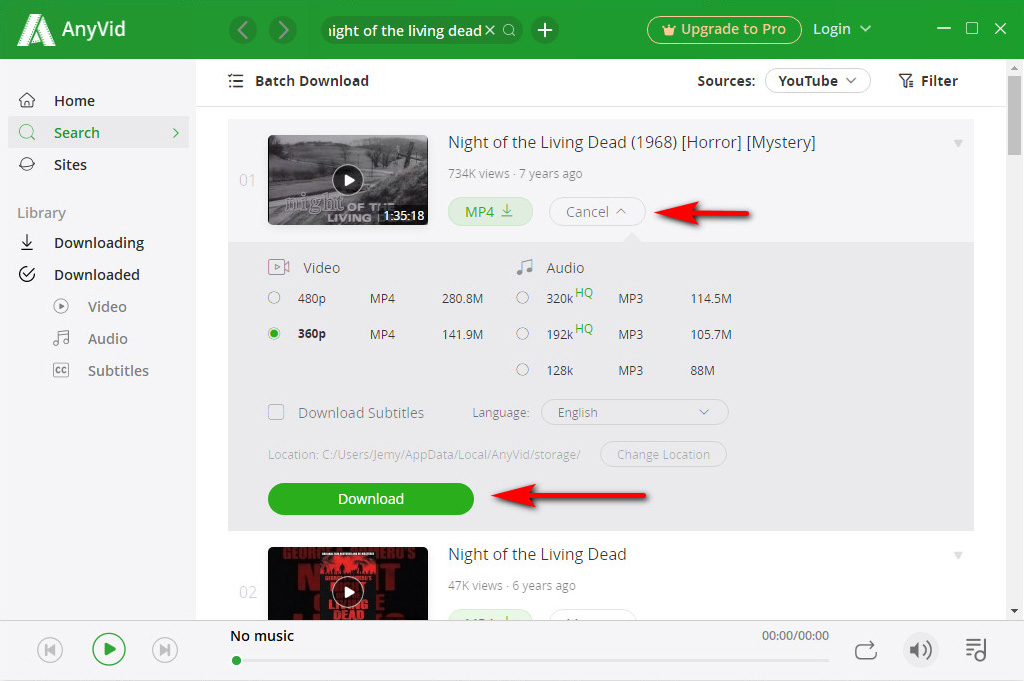
Task: Collapse options with Cancel button
Action: (x=597, y=212)
